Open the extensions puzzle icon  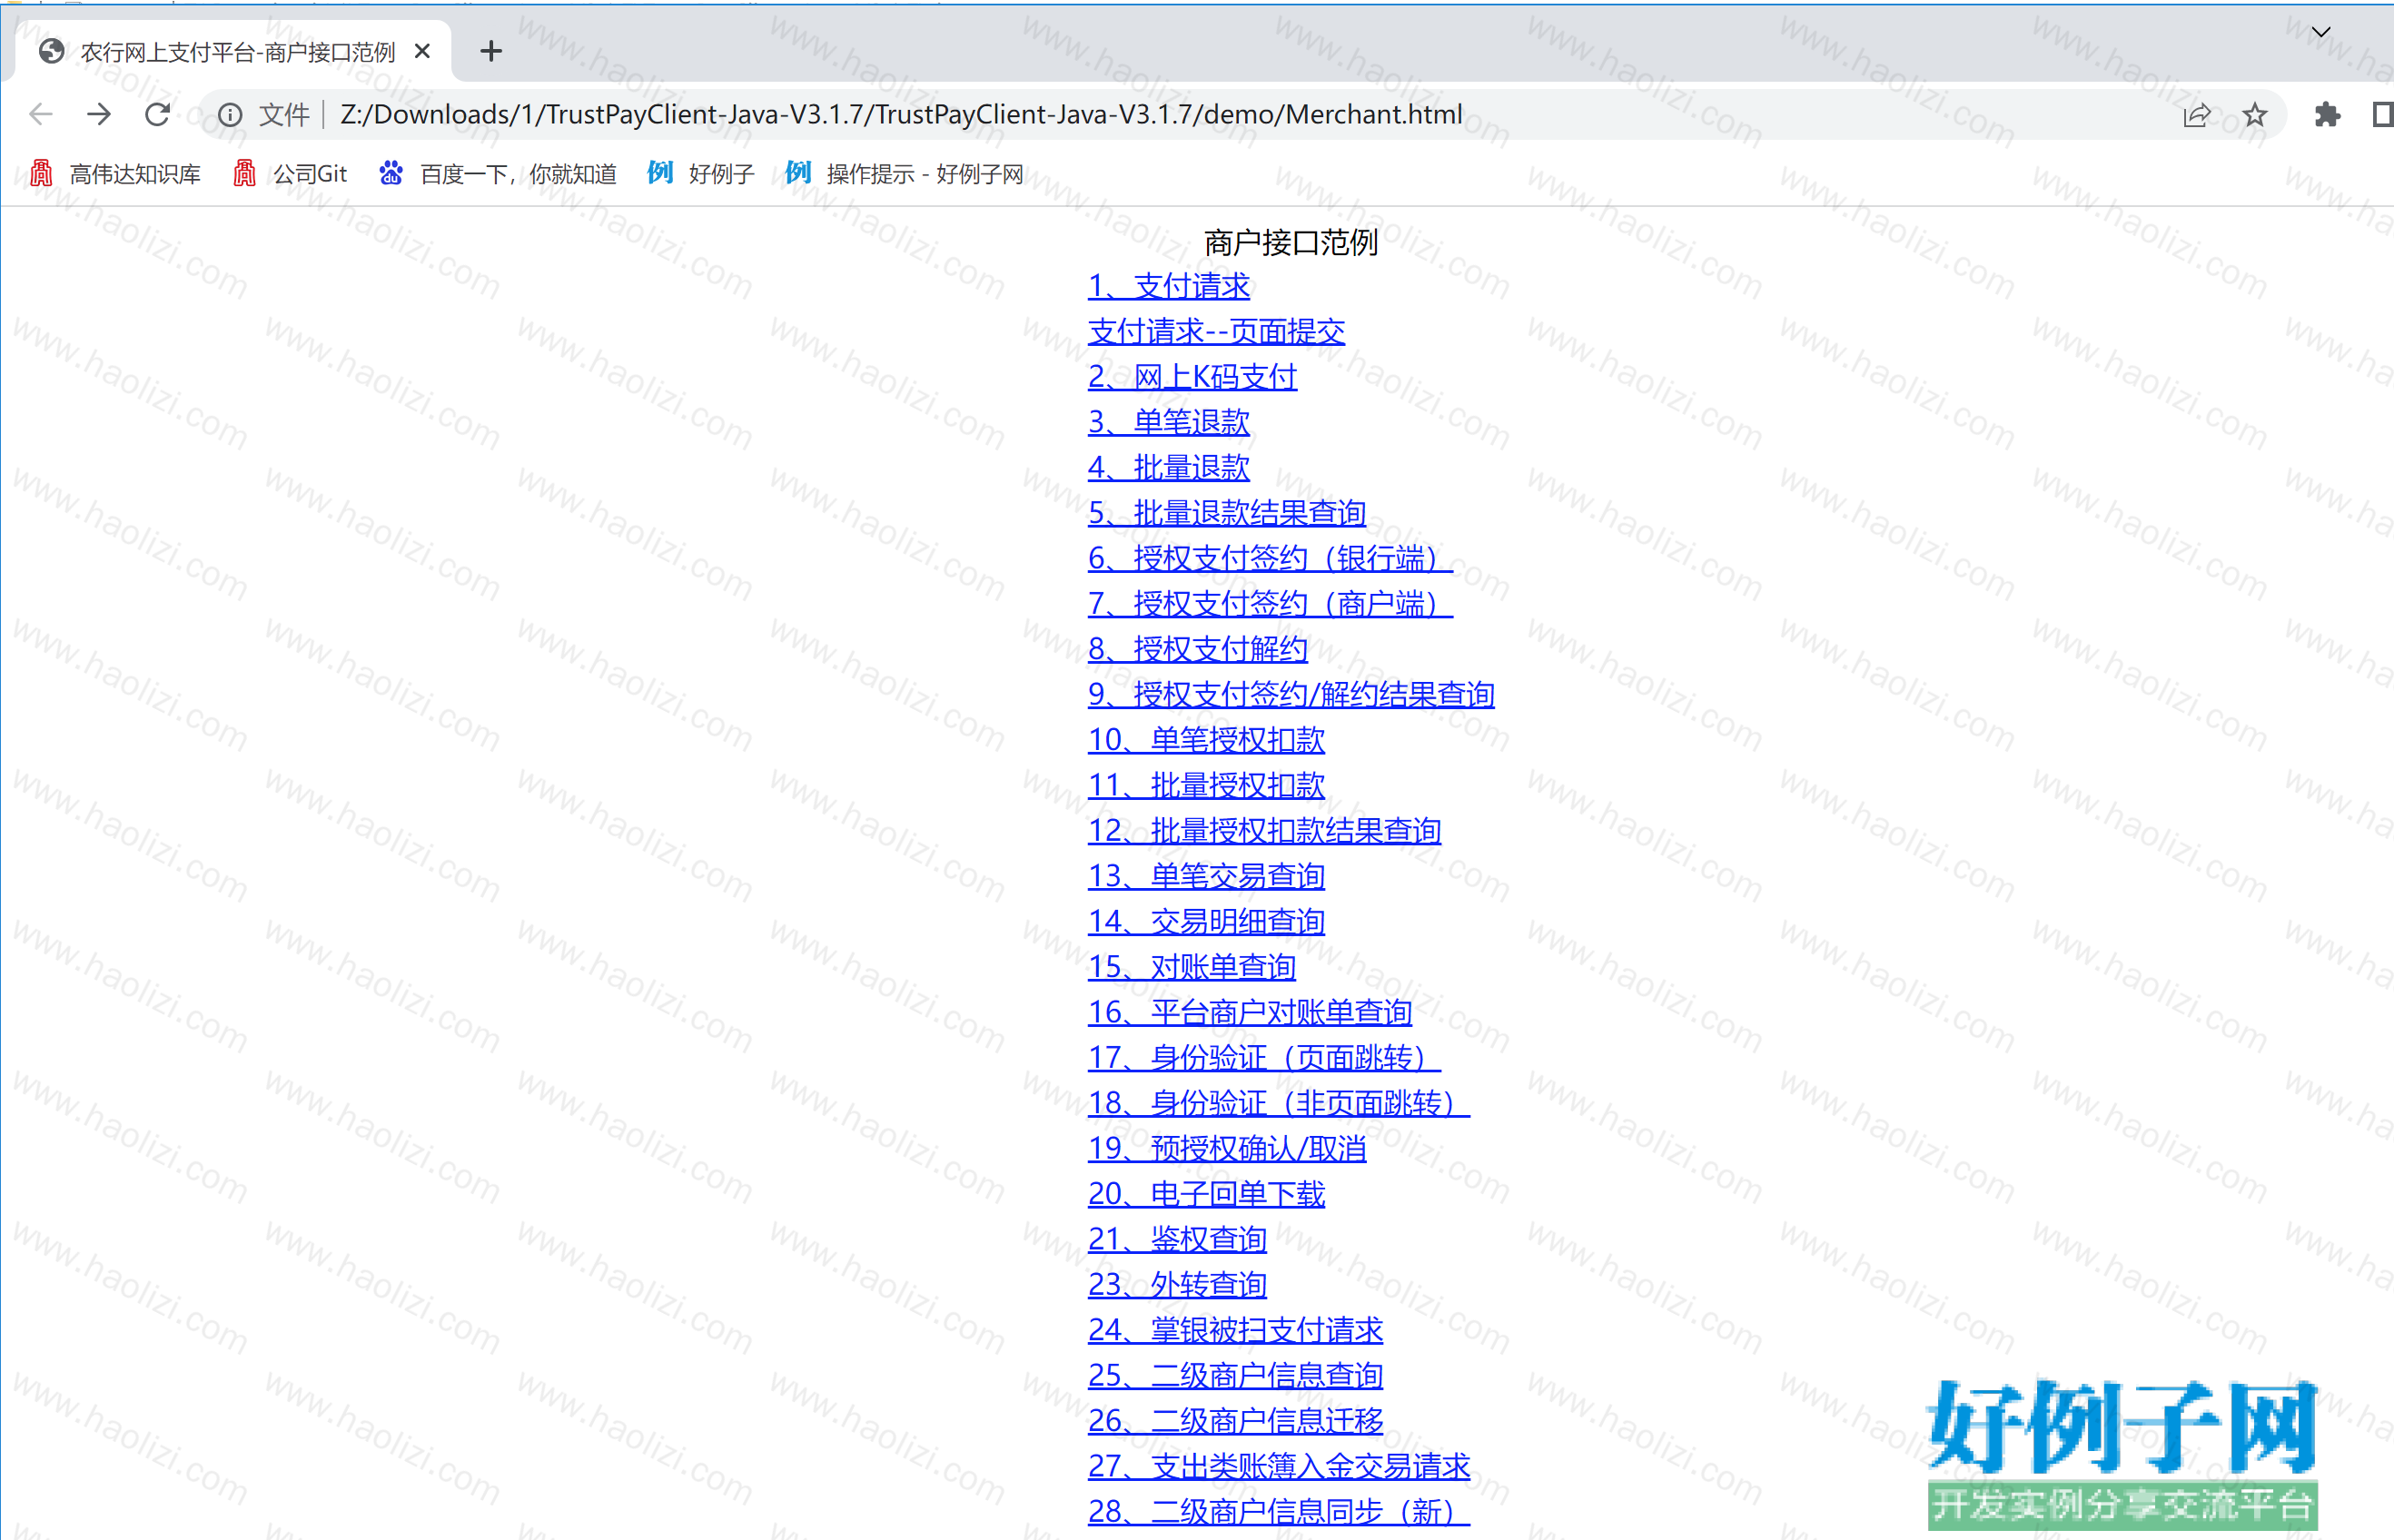(2327, 115)
